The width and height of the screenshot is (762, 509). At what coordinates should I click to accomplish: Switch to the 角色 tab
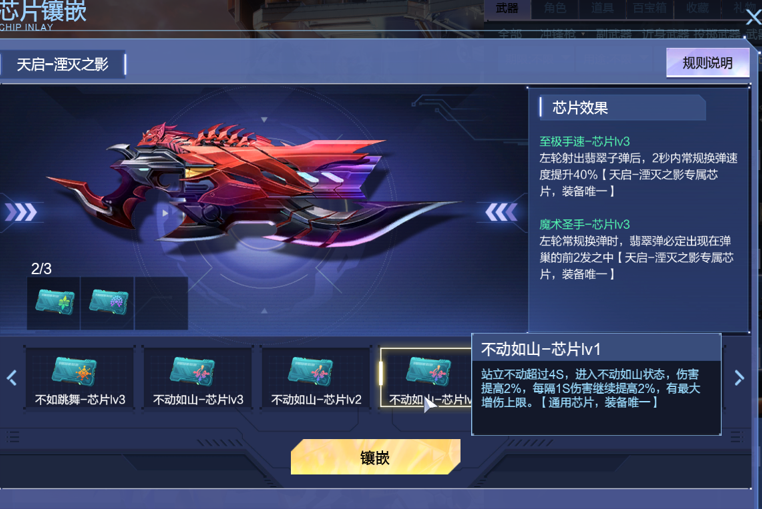tap(554, 8)
